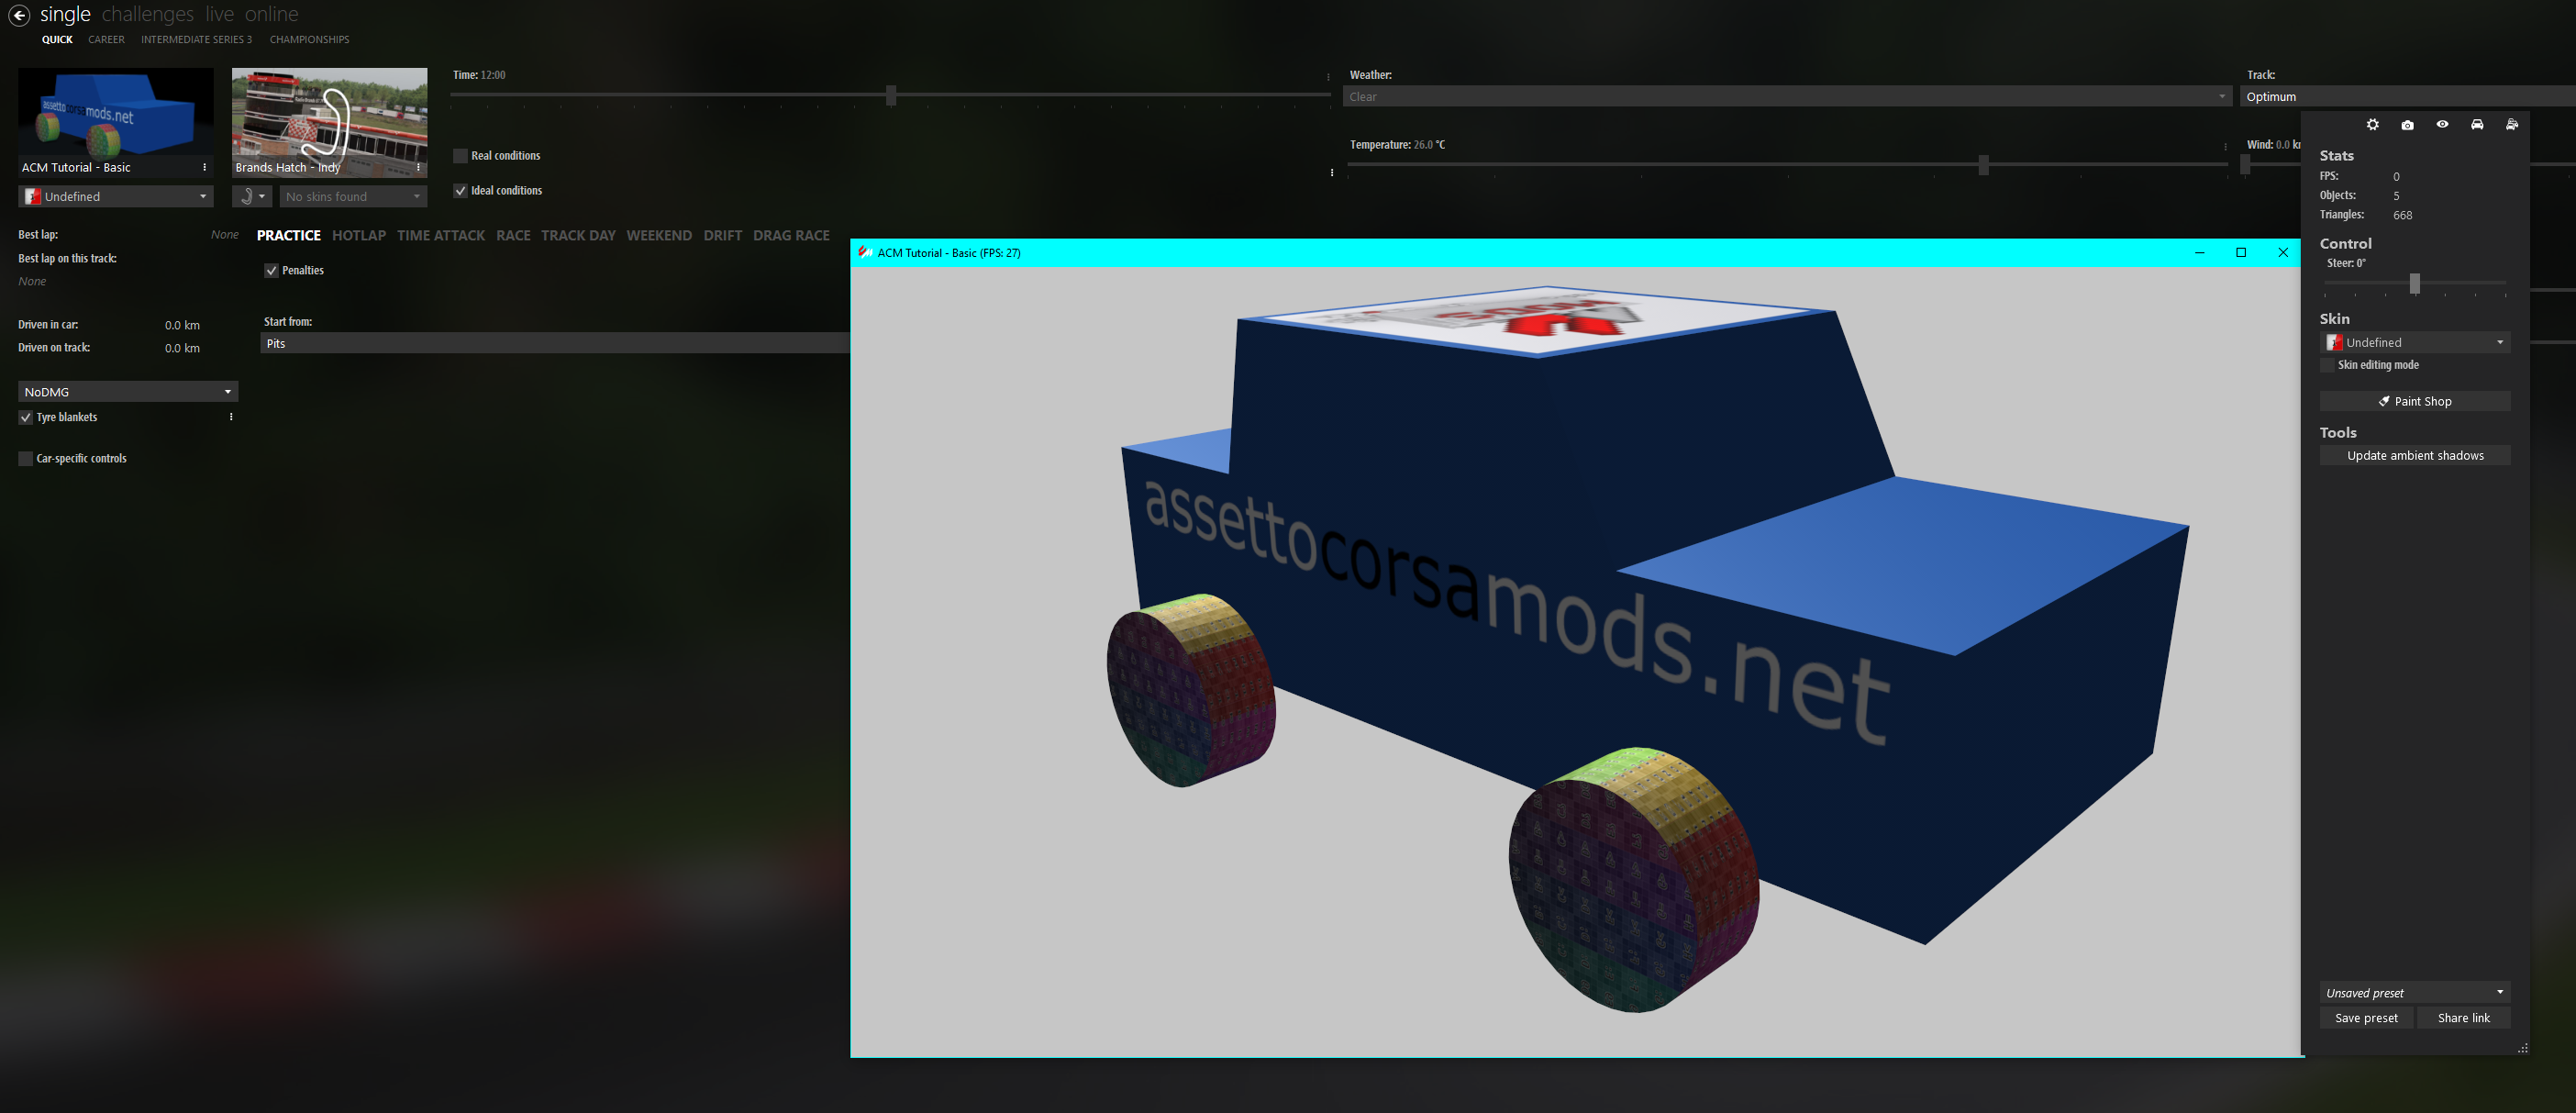The height and width of the screenshot is (1113, 2576).
Task: Select WEEKEND mode
Action: coord(659,235)
